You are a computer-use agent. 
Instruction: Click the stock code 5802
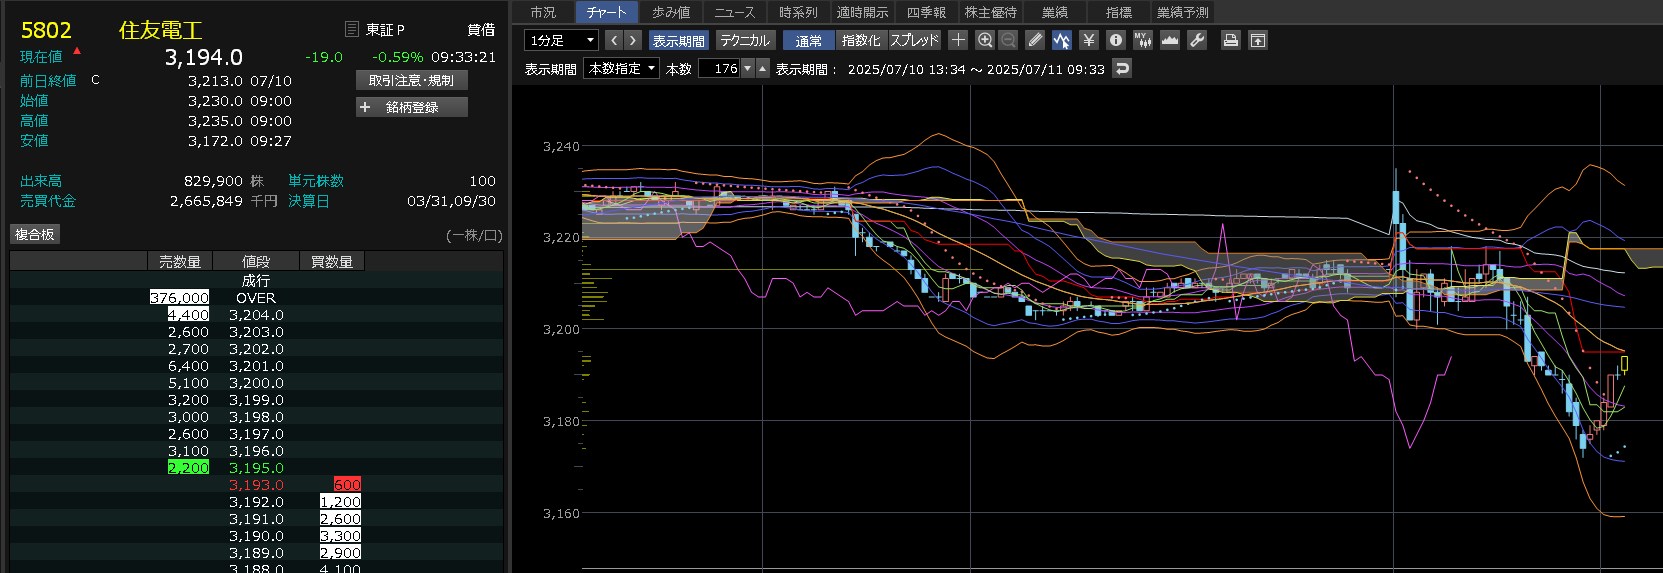(x=46, y=30)
